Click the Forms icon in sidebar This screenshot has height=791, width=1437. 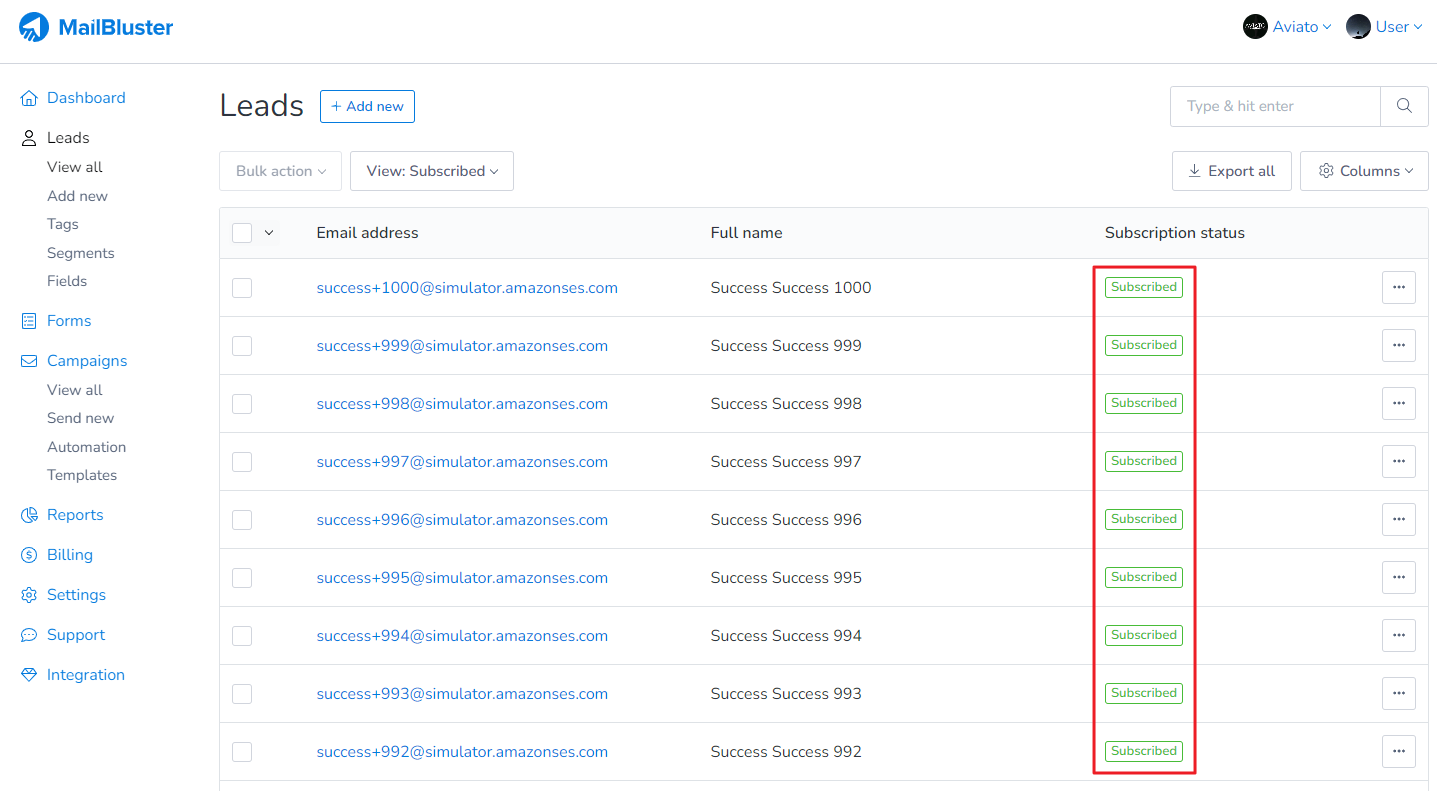[x=29, y=321]
